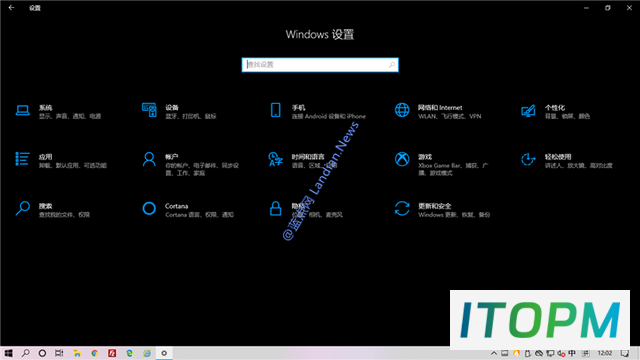Open Task View on the taskbar
The width and height of the screenshot is (640, 360).
59,353
